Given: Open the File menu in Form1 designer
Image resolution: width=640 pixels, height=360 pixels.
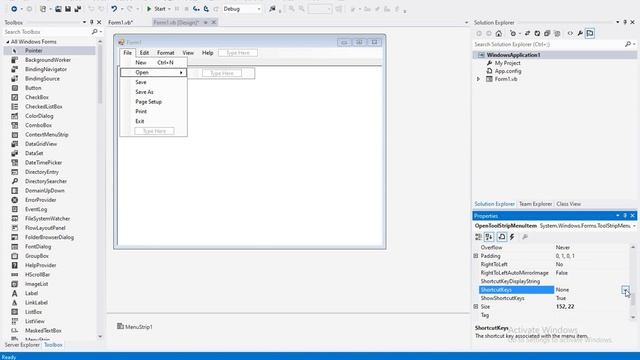Looking at the screenshot, I should [x=127, y=53].
